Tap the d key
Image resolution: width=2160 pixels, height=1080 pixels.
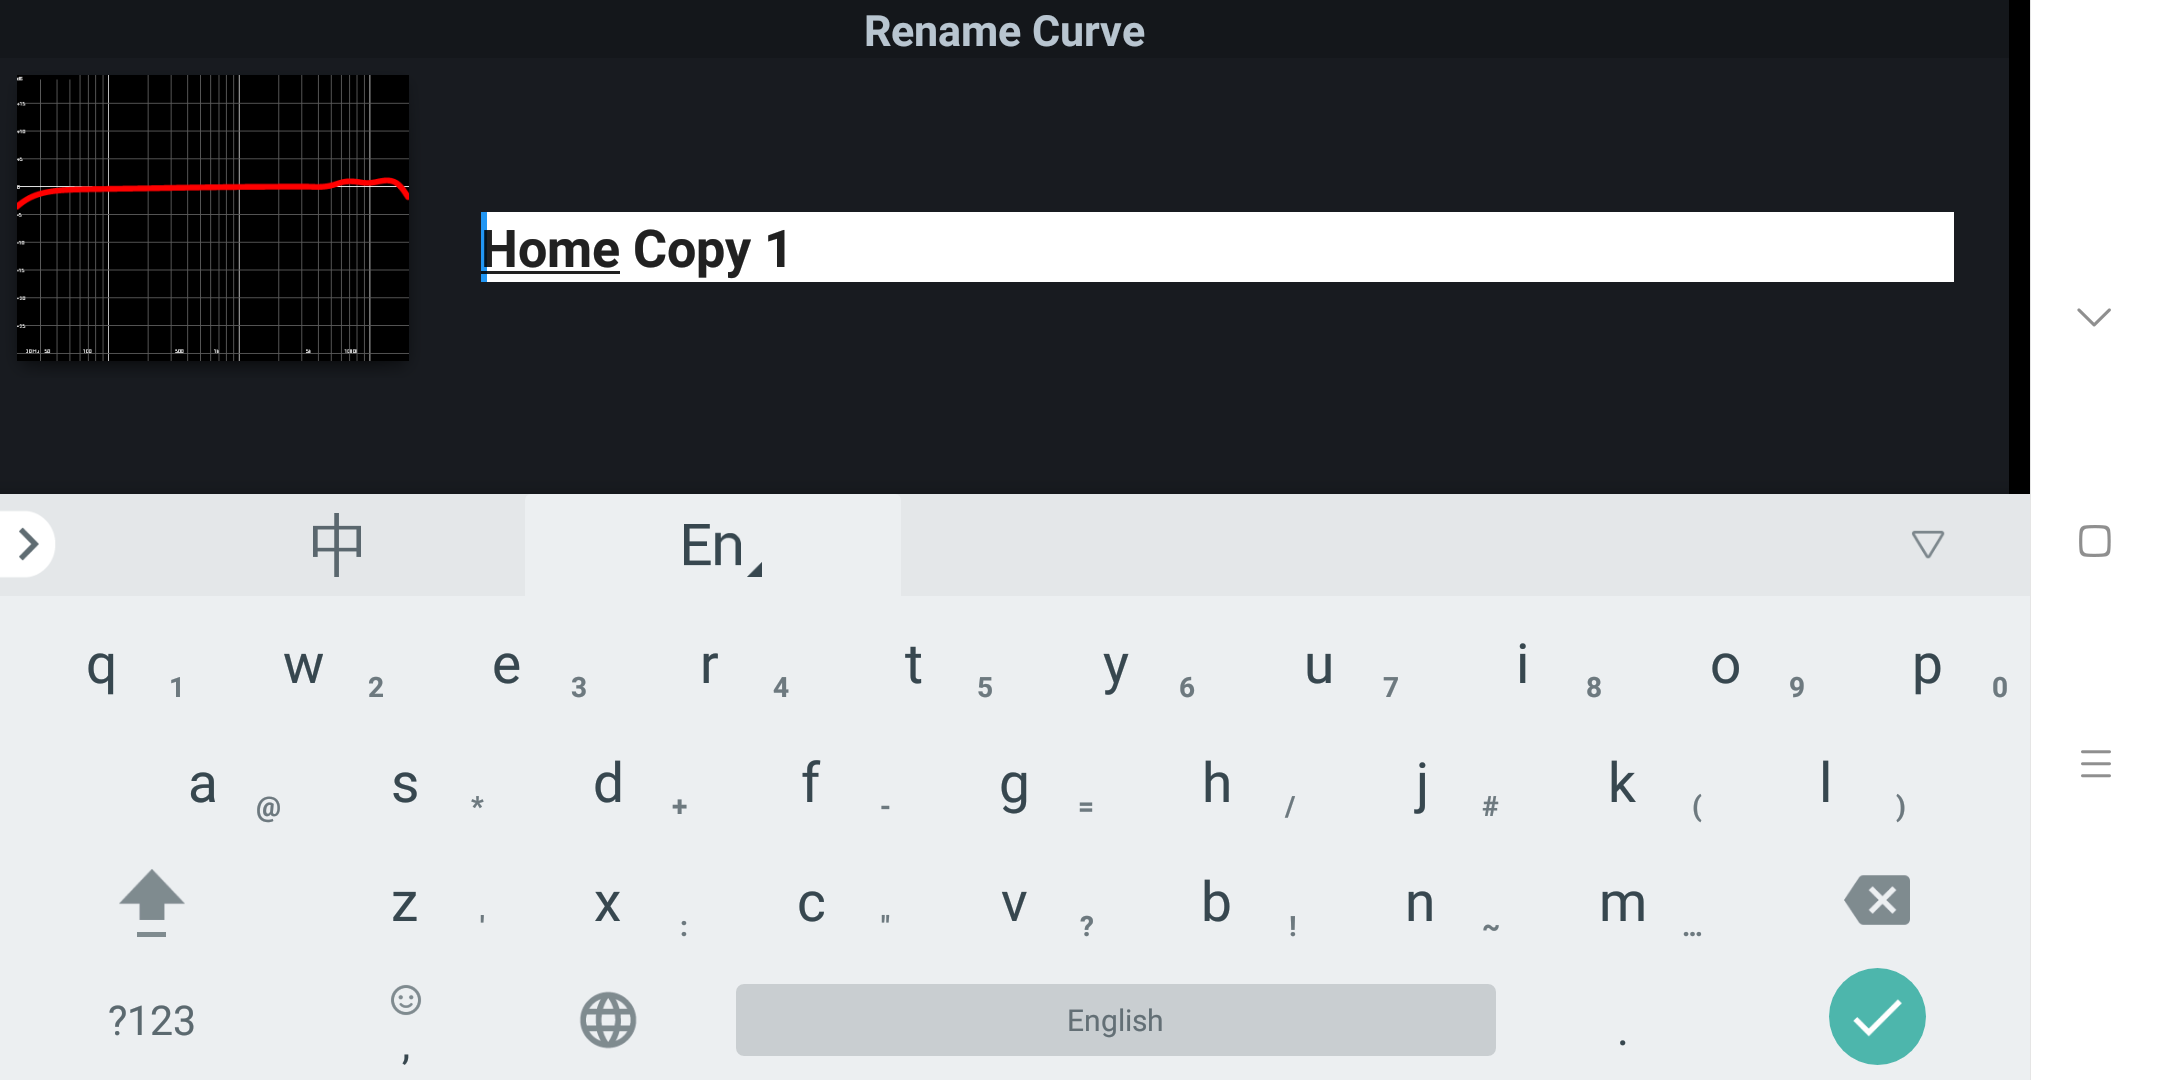[x=608, y=784]
